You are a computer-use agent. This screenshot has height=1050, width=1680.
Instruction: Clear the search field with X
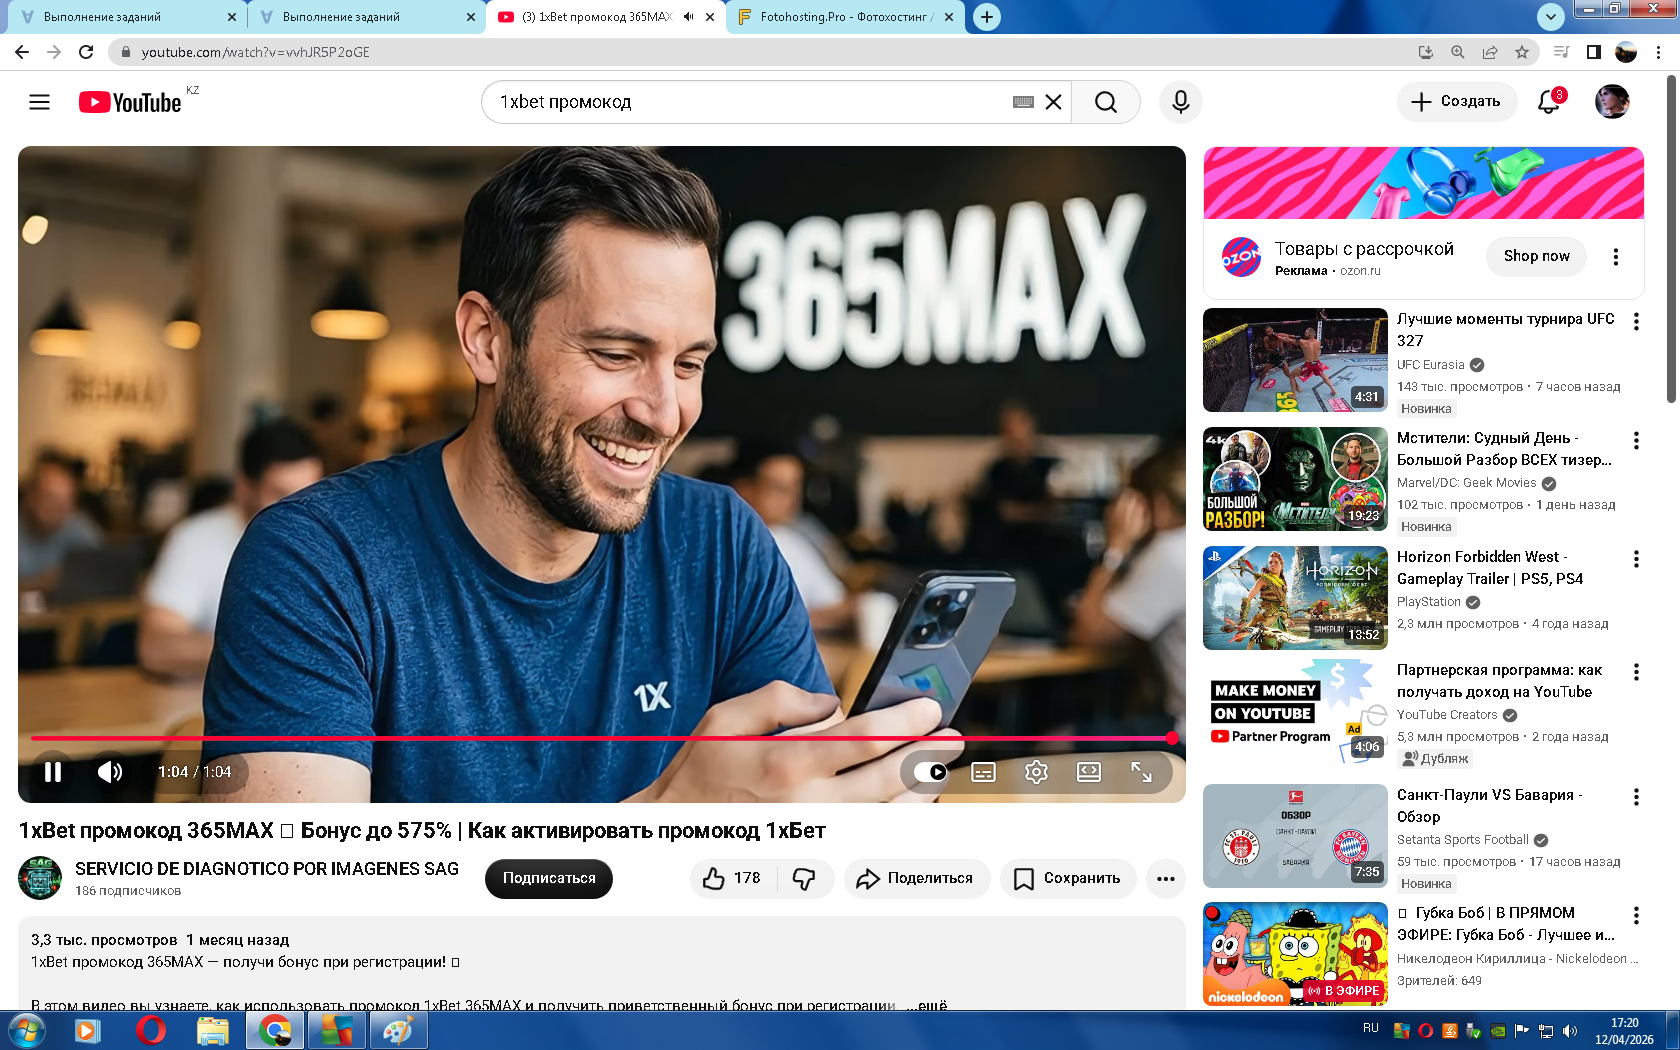[x=1053, y=102]
